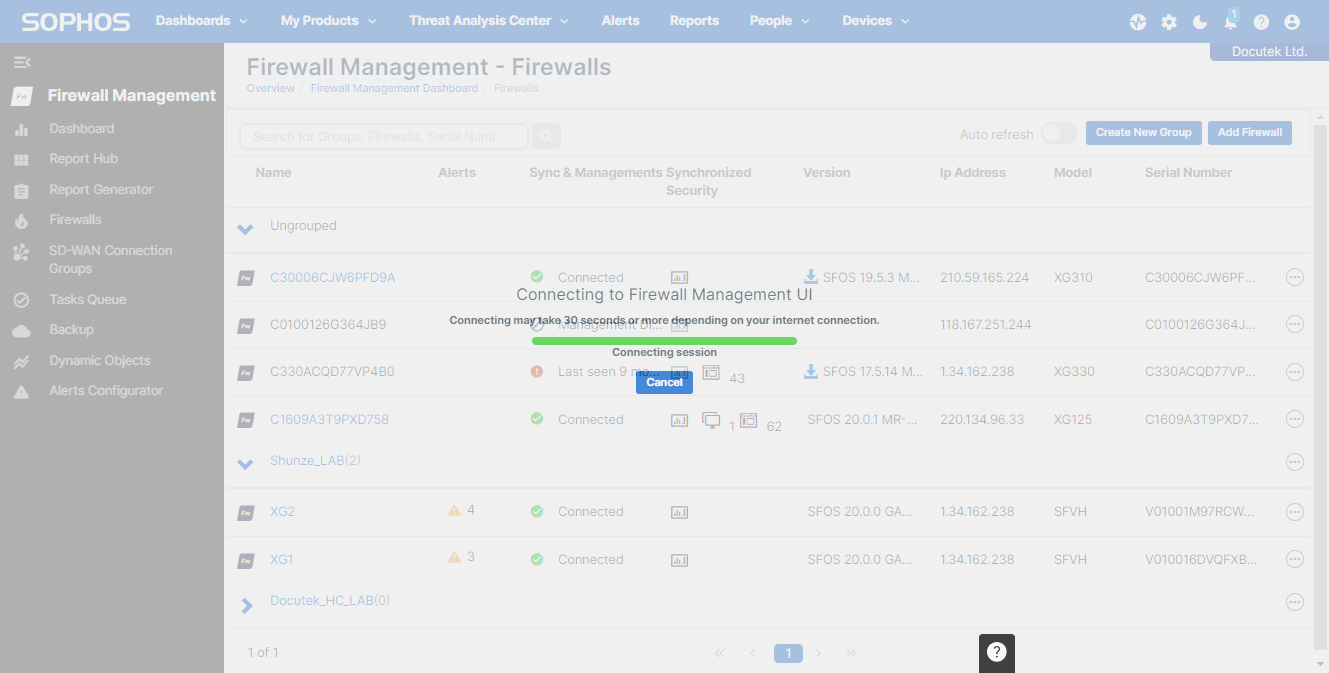Click the green connecting progress bar
This screenshot has width=1329, height=673.
664,341
